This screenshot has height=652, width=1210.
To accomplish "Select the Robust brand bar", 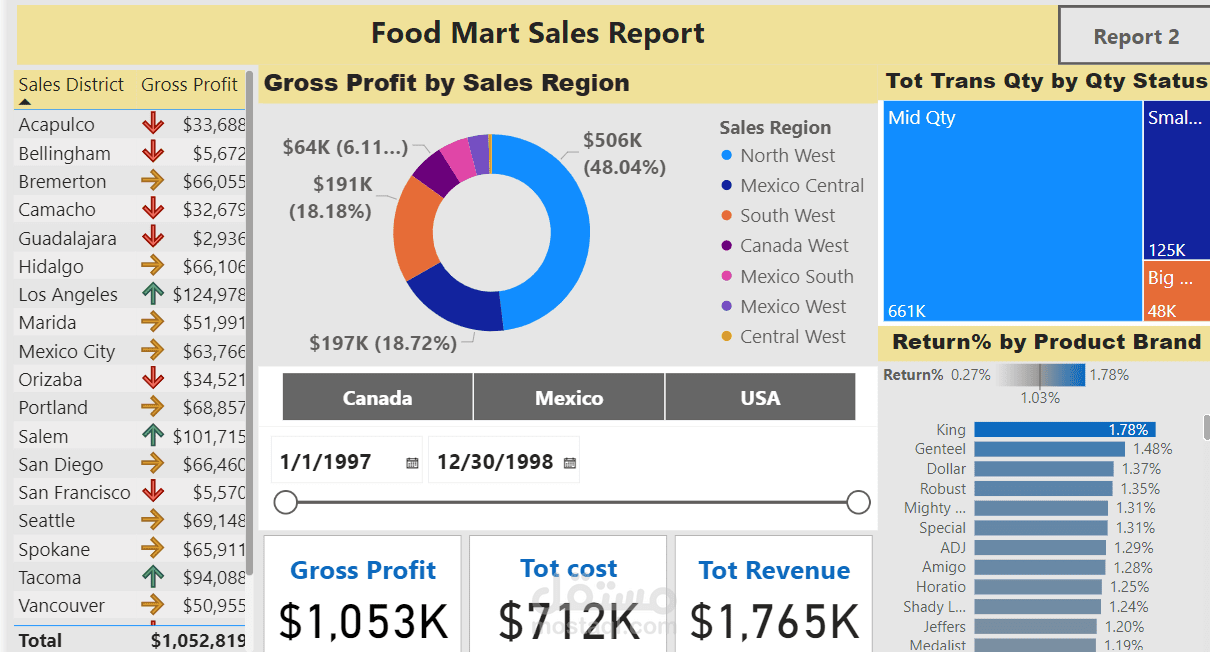I will point(1043,488).
